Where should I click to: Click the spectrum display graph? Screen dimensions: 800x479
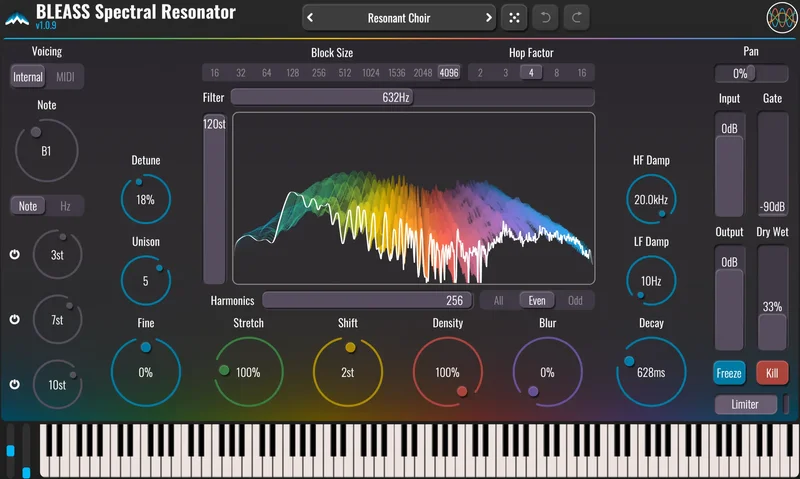point(413,198)
